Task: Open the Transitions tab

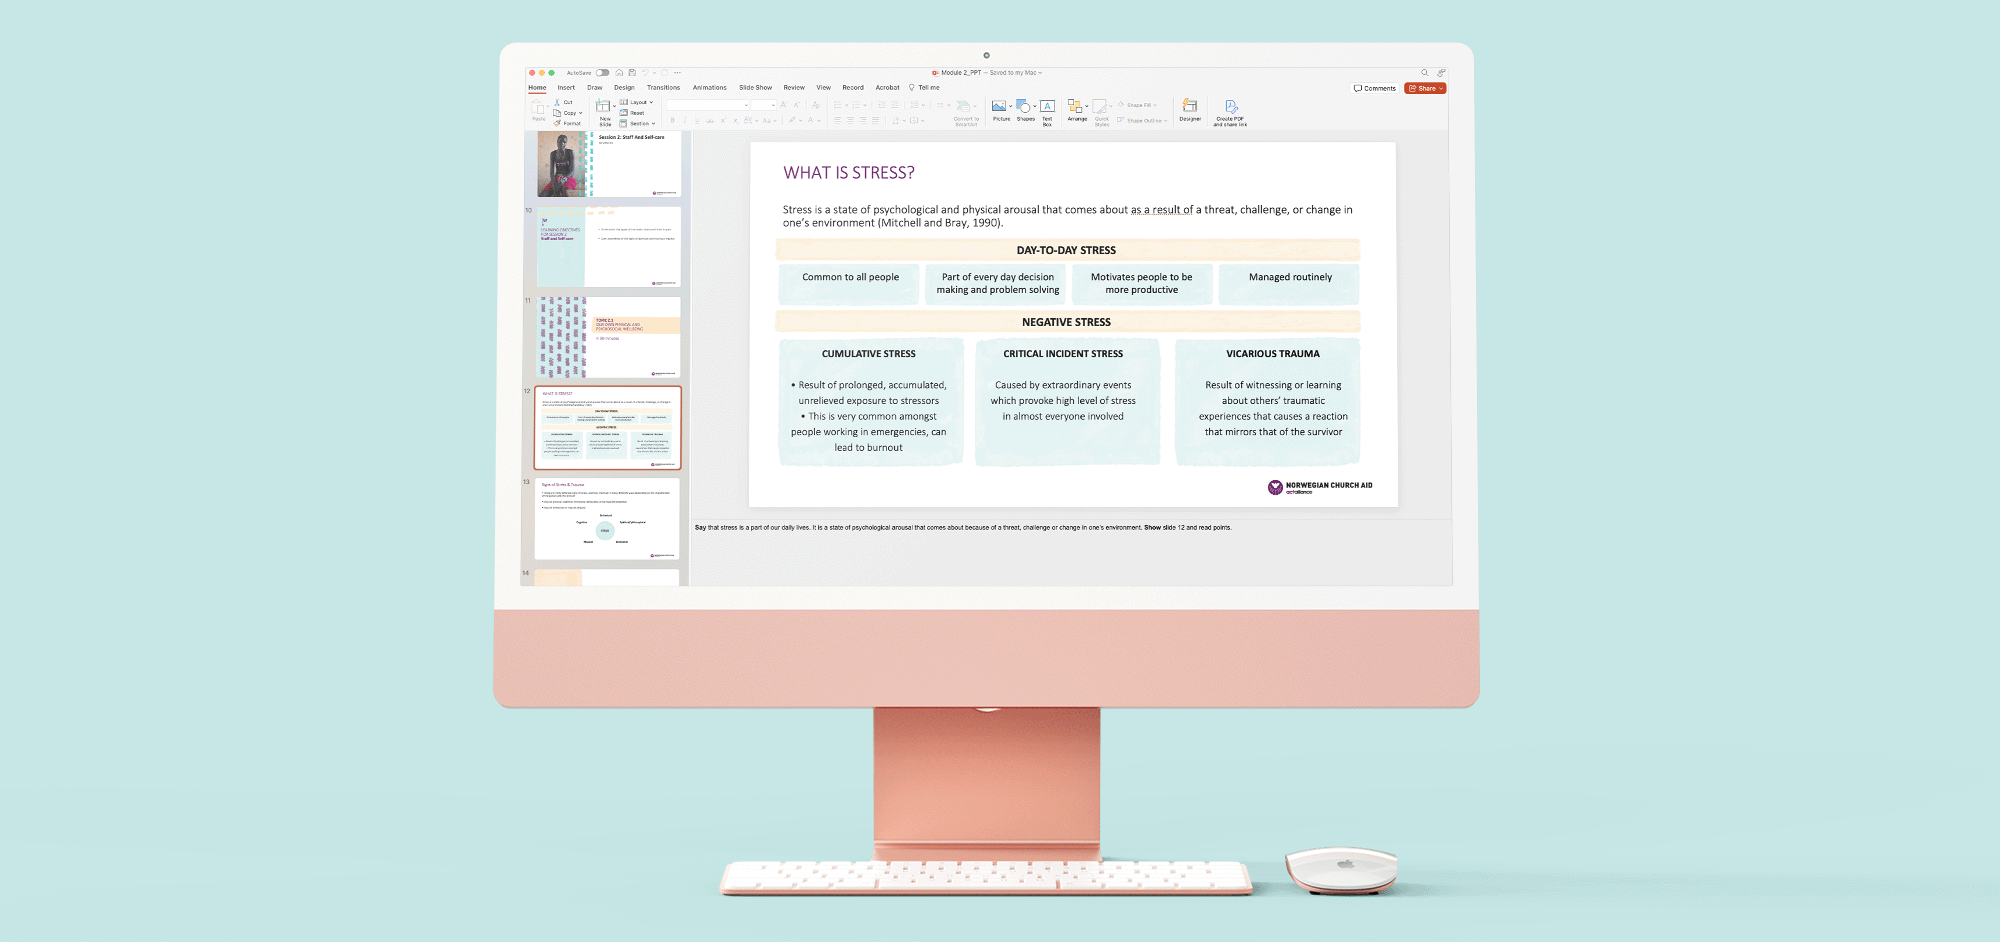Action: point(663,88)
